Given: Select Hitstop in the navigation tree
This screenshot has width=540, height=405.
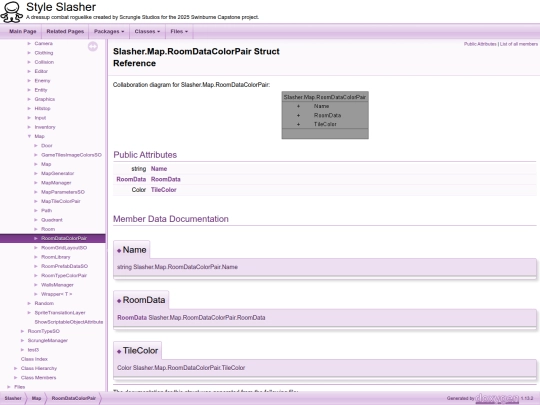Looking at the screenshot, I should pyautogui.click(x=42, y=108).
